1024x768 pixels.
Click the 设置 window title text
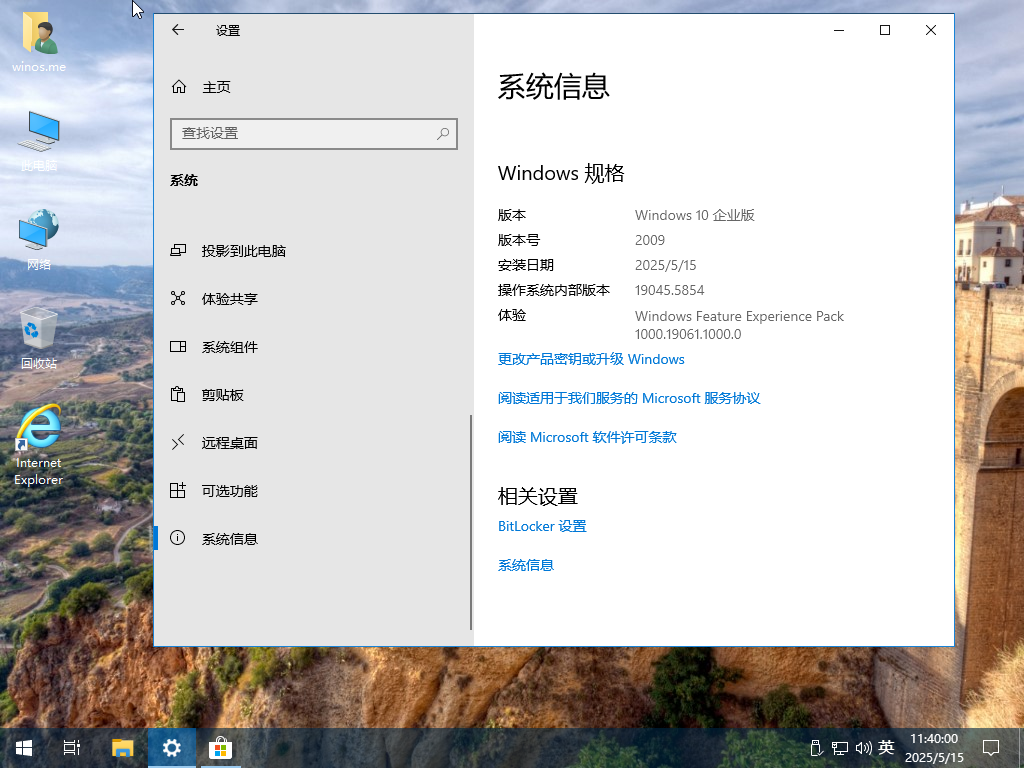tap(228, 31)
